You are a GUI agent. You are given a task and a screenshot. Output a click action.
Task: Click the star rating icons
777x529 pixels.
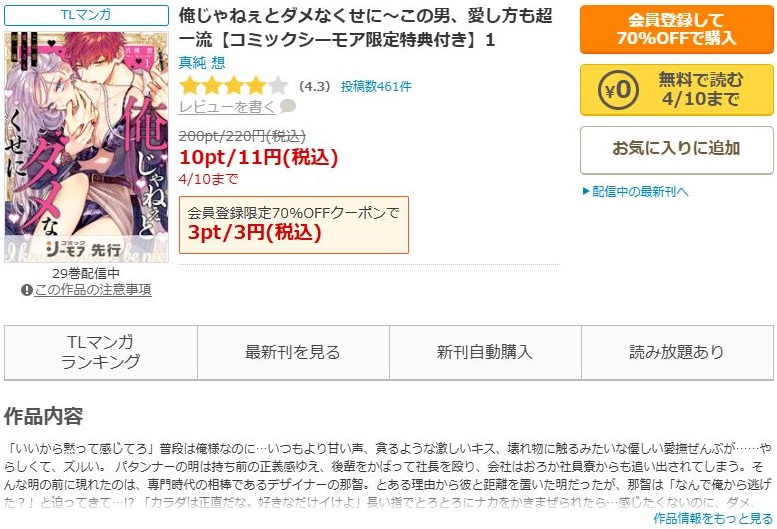pos(233,86)
